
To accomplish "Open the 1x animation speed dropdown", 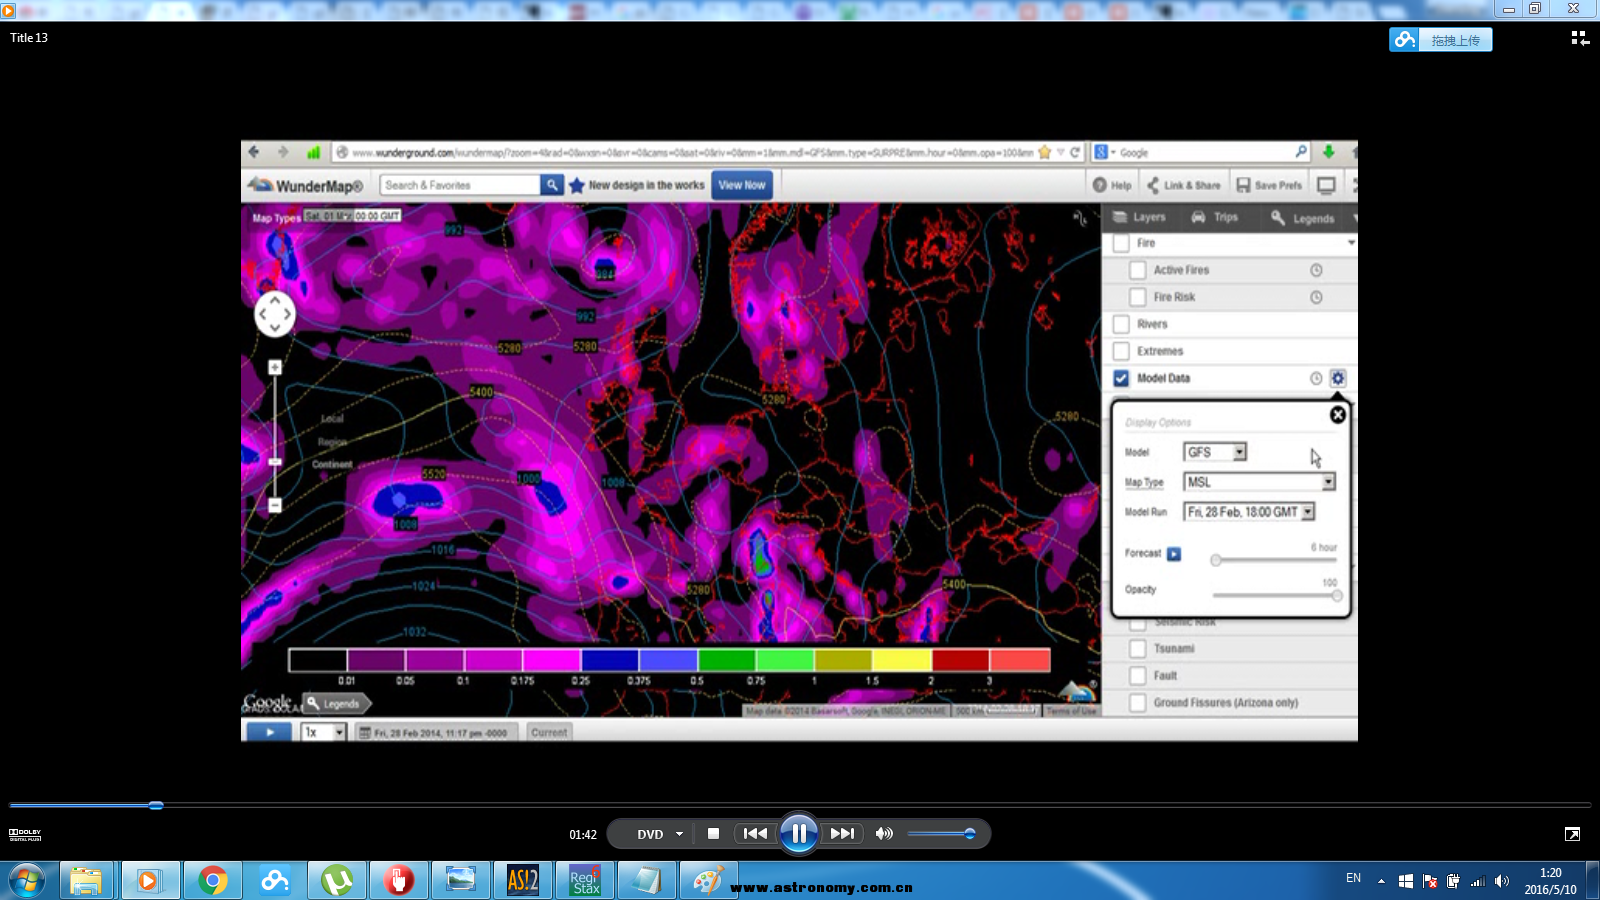I will pos(323,732).
